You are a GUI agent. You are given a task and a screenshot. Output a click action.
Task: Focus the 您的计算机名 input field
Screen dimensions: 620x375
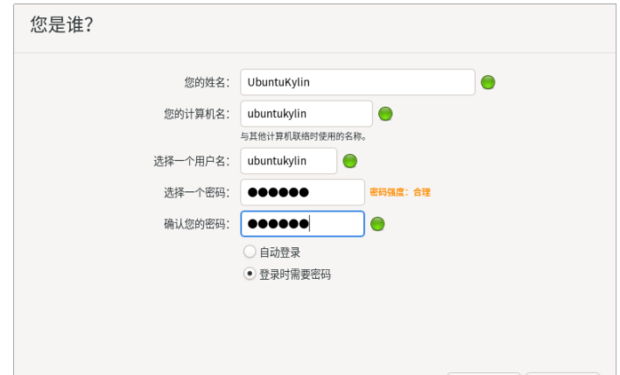(x=306, y=114)
